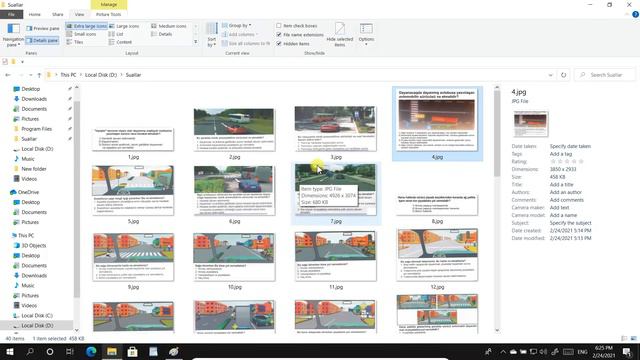This screenshot has height=360, width=640.
Task: Open the folder Options button
Action: point(366,34)
